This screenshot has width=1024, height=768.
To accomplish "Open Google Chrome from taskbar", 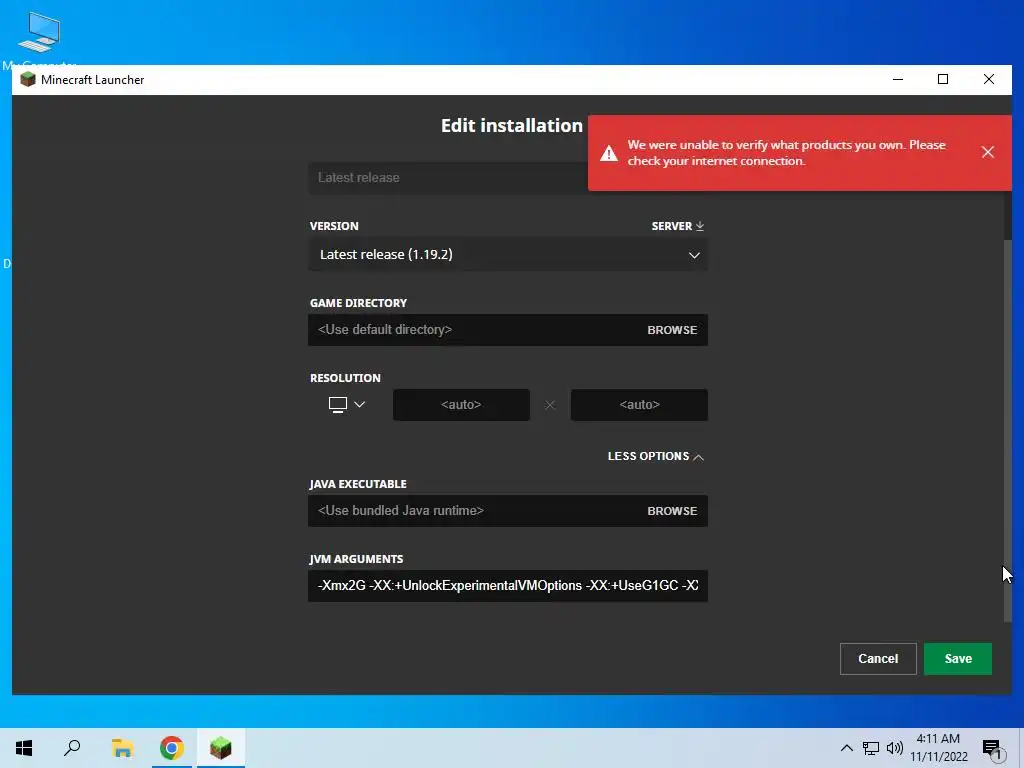I will click(172, 748).
